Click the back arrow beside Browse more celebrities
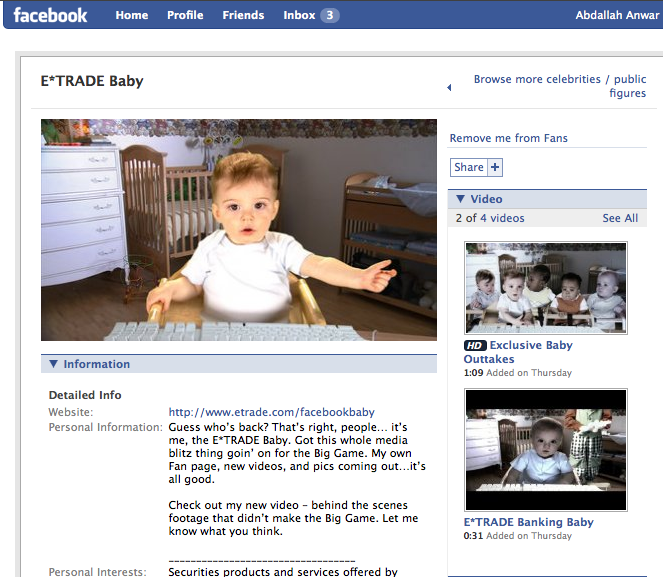This screenshot has height=577, width=663. (x=449, y=88)
